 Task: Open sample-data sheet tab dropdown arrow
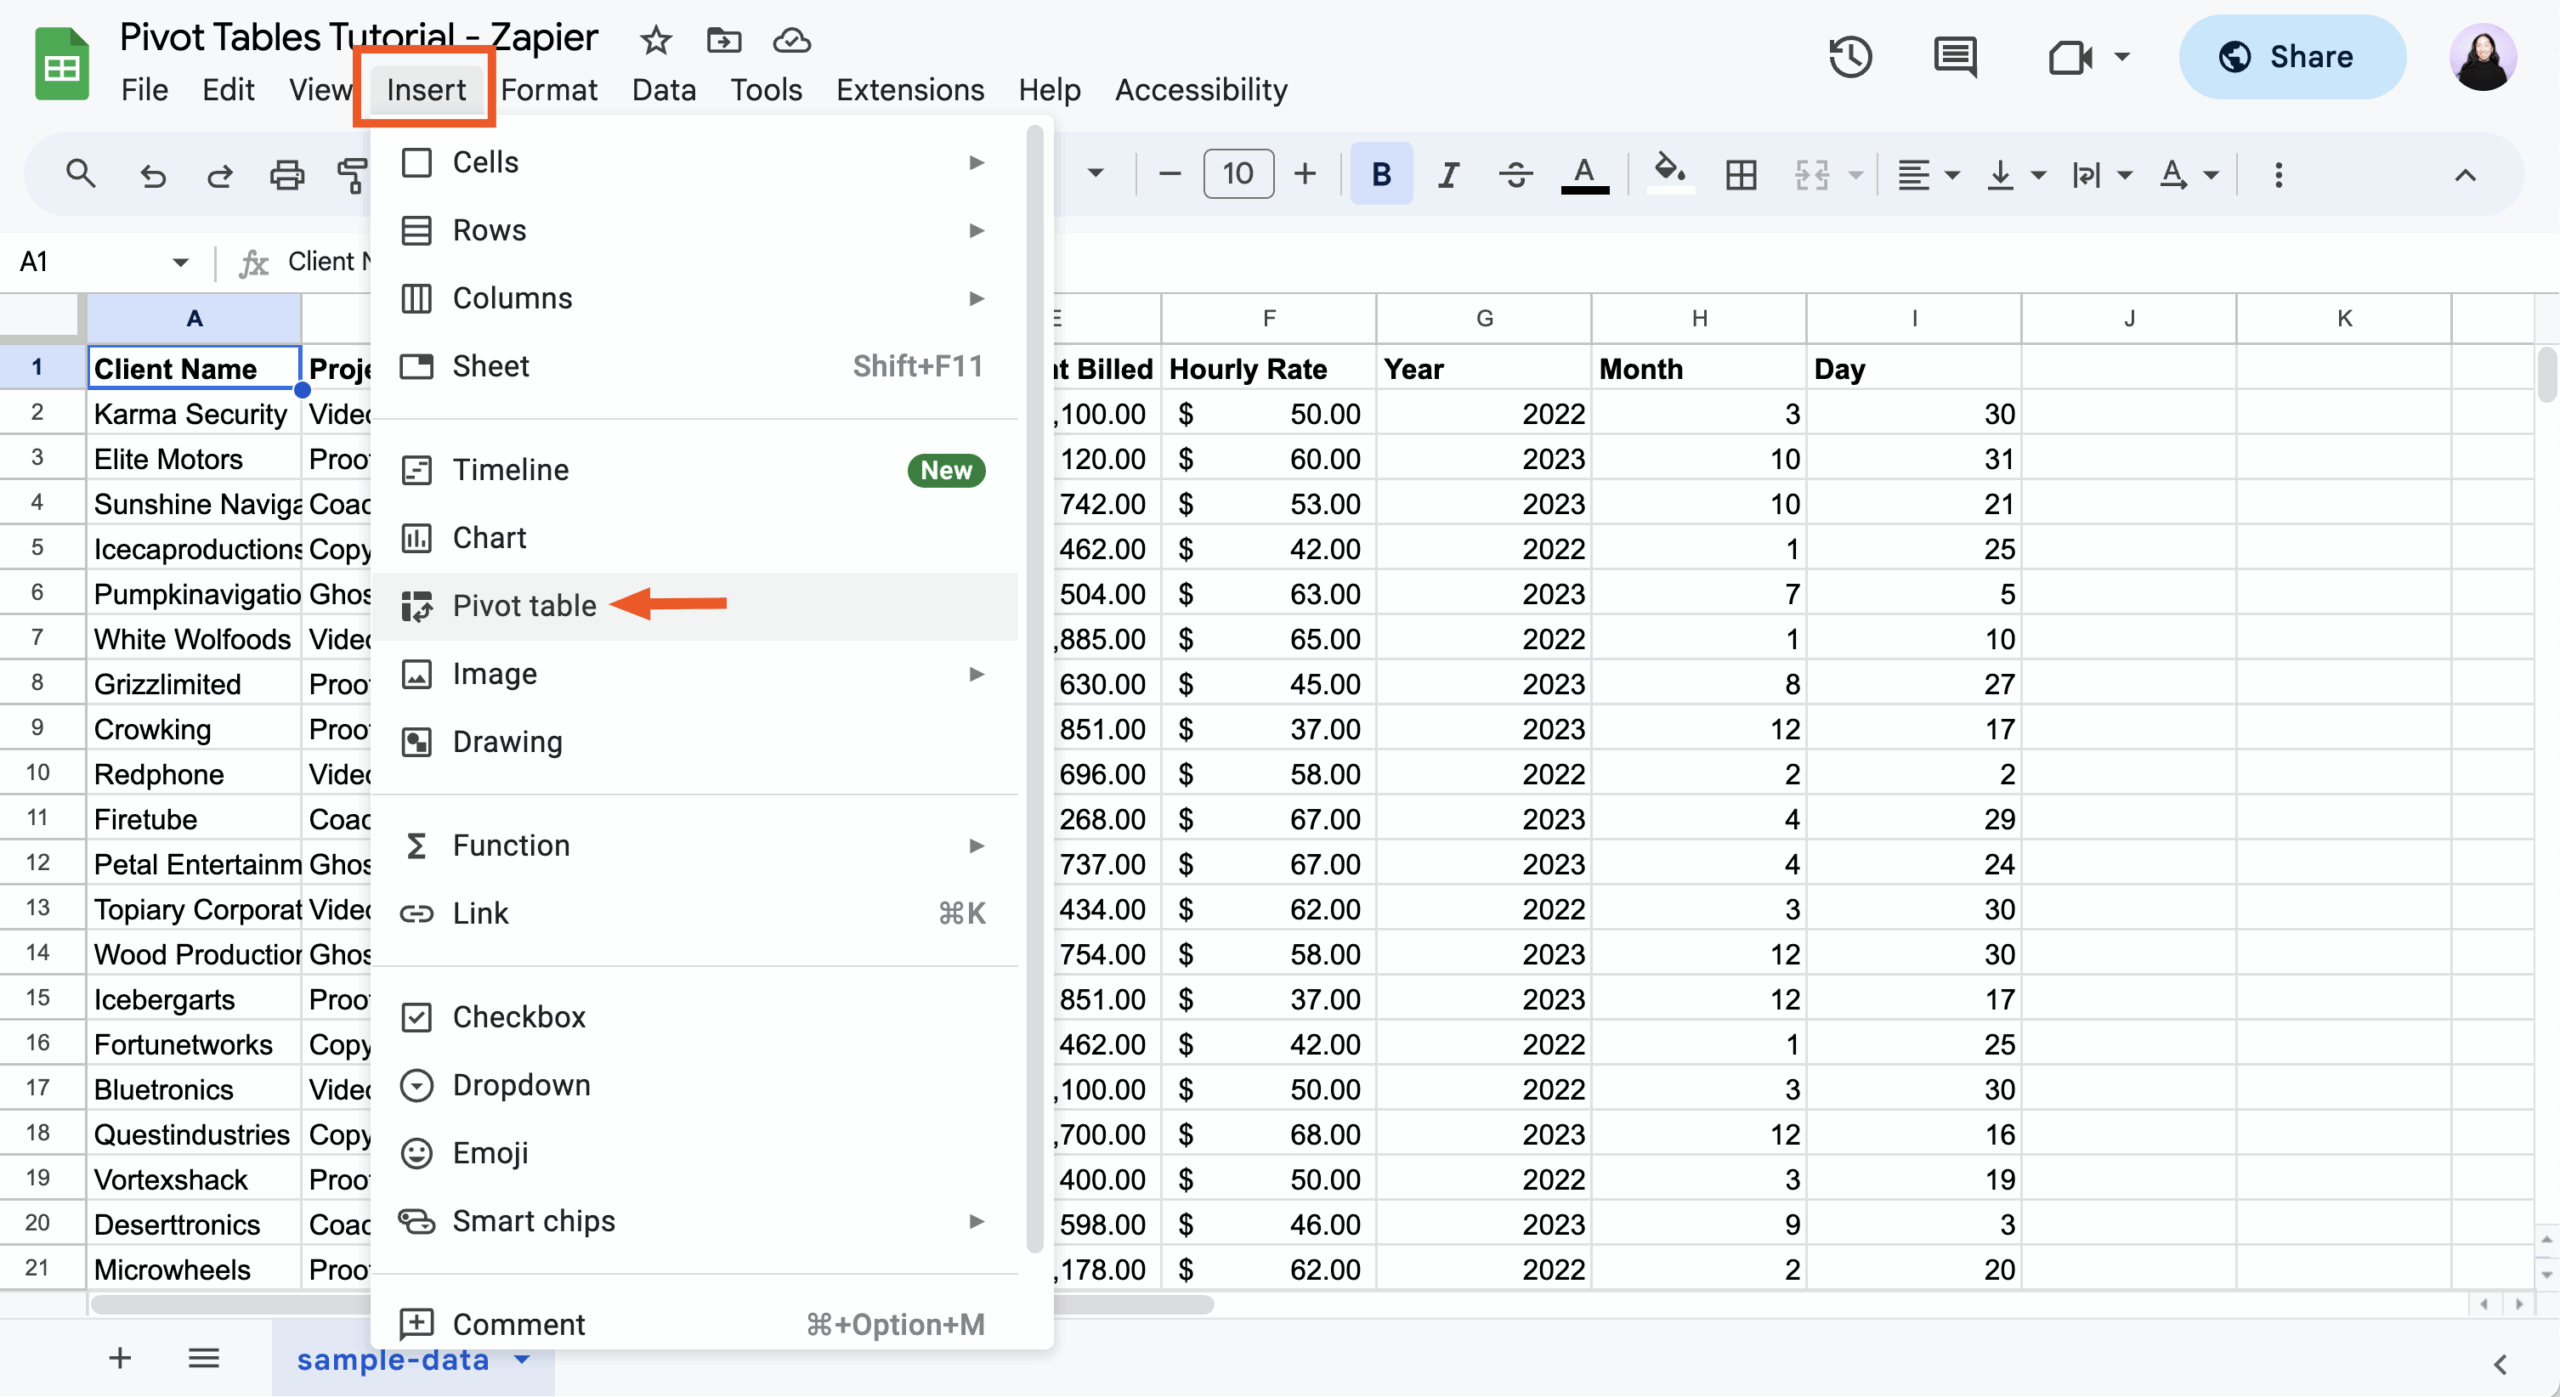point(522,1359)
